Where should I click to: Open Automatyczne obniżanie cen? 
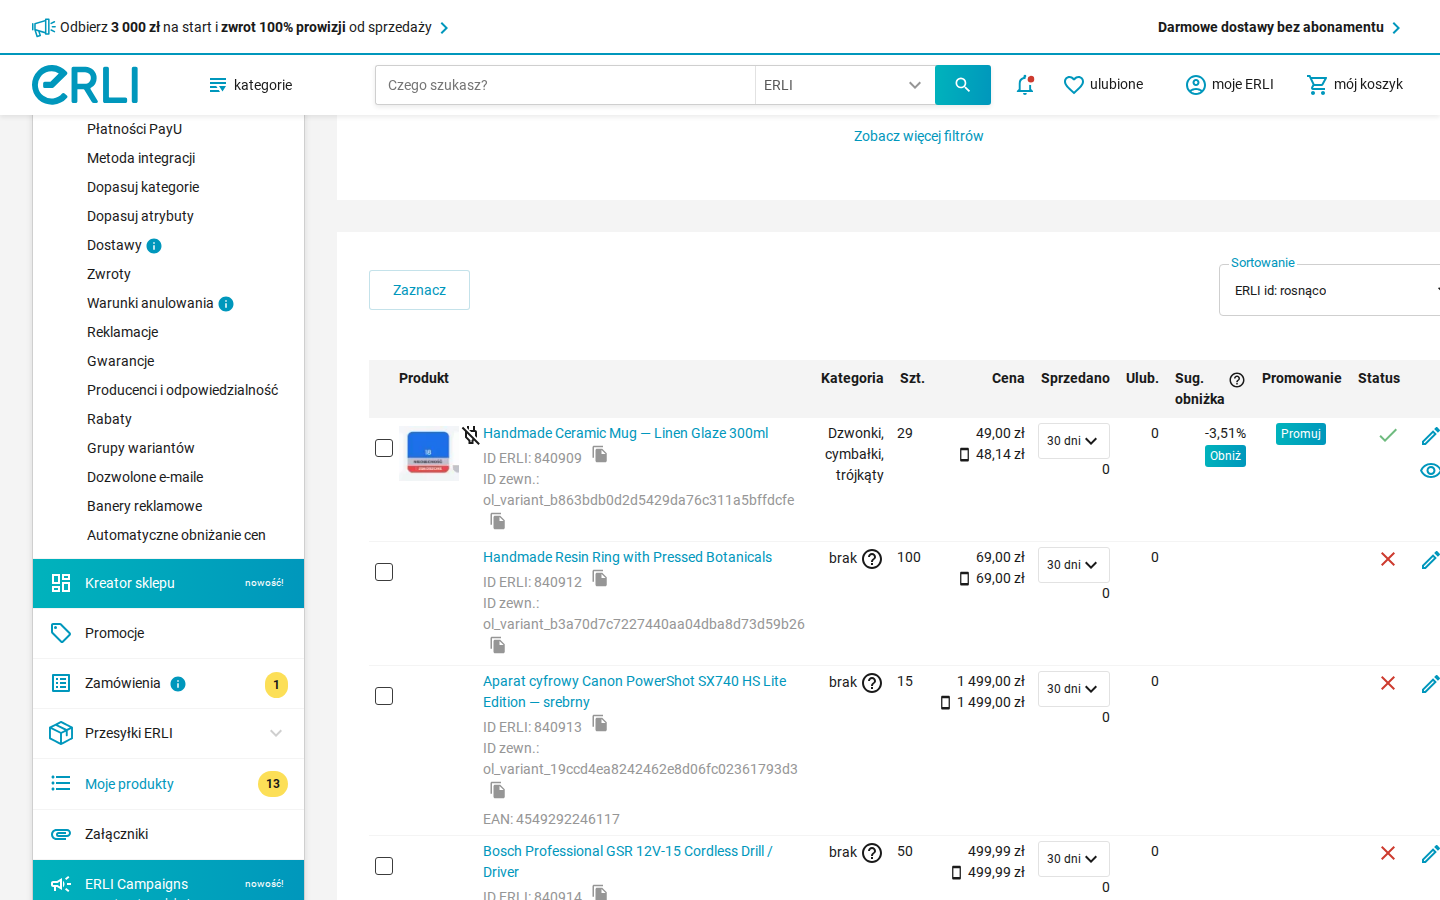176,535
